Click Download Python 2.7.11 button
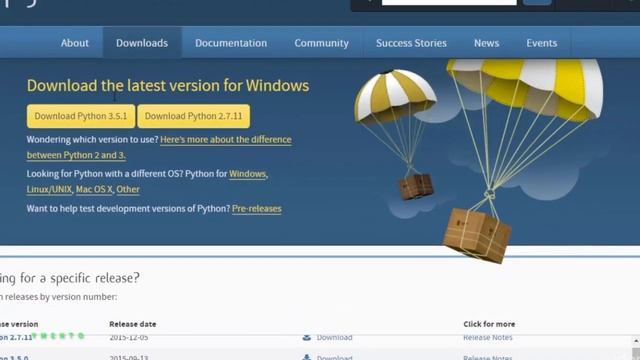 193,116
